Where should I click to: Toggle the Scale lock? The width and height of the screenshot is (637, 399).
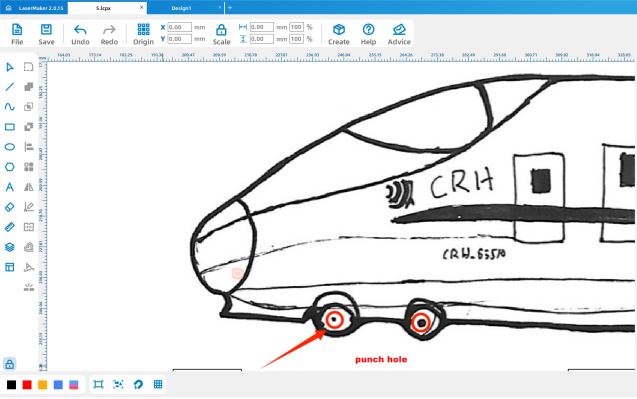pos(221,34)
